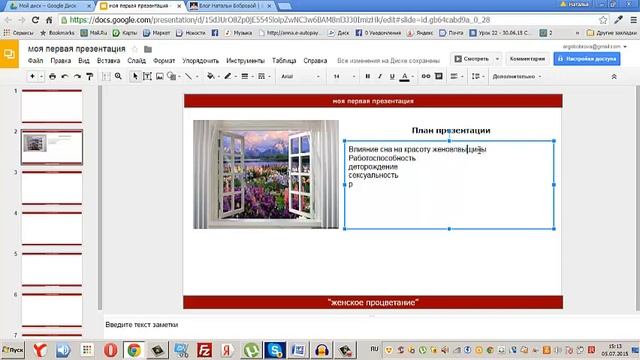This screenshot has height=360, width=640.
Task: Click the План презентации slide title
Action: click(451, 130)
